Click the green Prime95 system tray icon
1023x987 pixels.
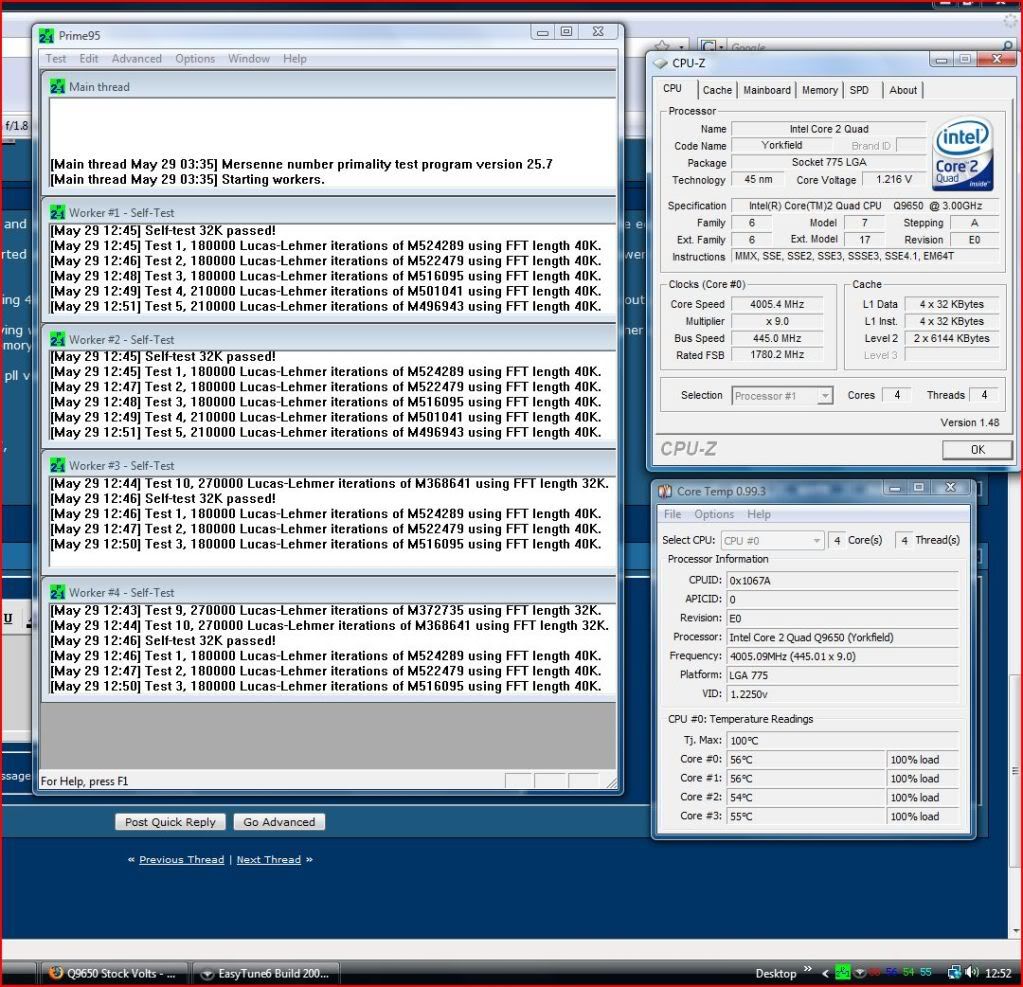843,973
